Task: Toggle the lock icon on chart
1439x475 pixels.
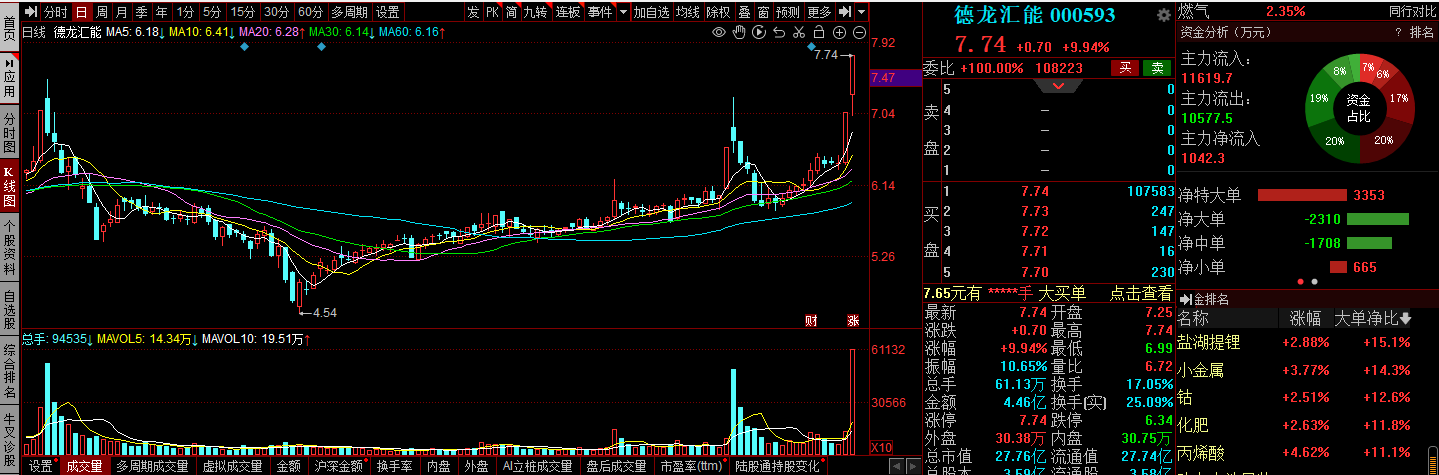Action: click(x=818, y=33)
